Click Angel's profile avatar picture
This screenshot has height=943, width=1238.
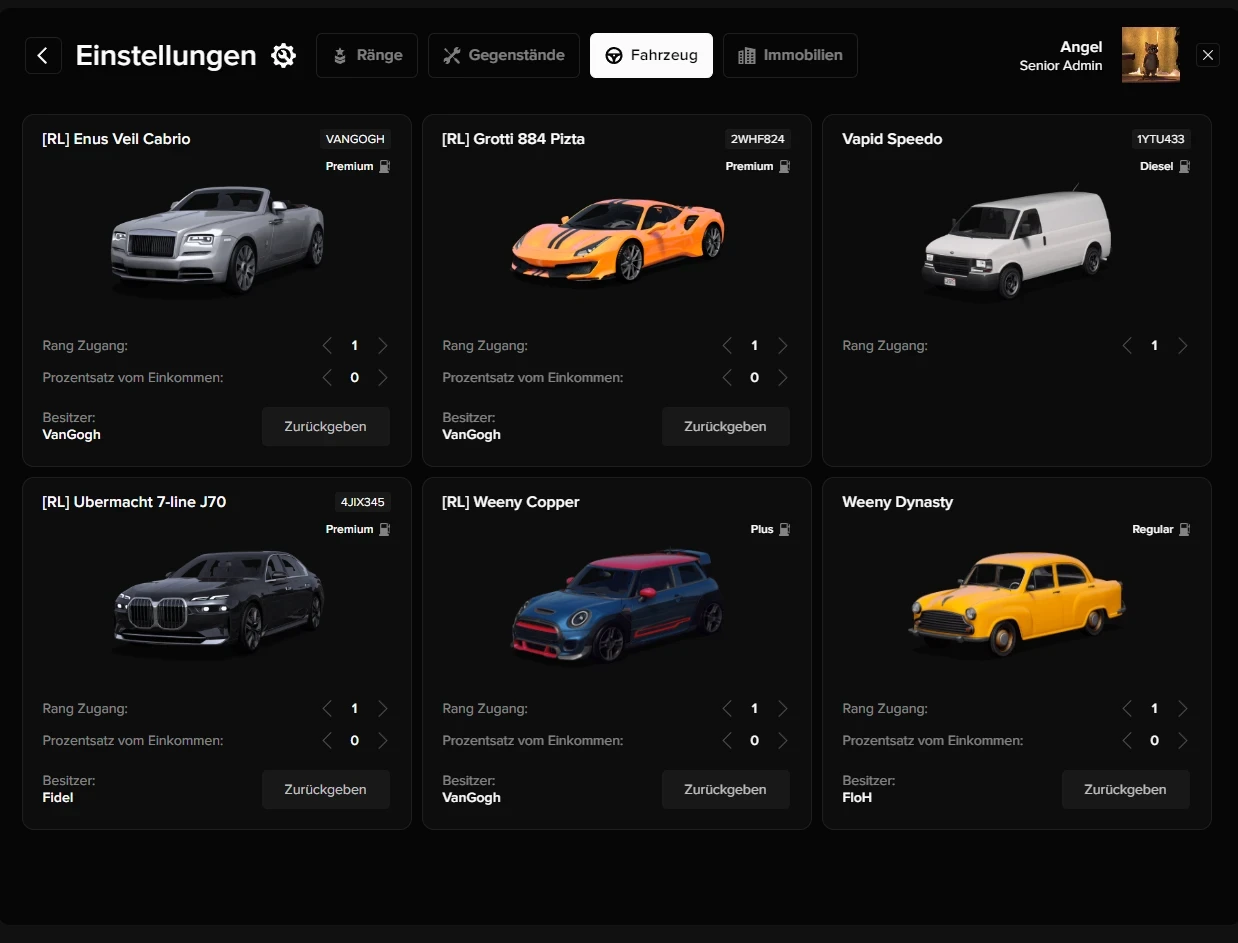pos(1150,55)
